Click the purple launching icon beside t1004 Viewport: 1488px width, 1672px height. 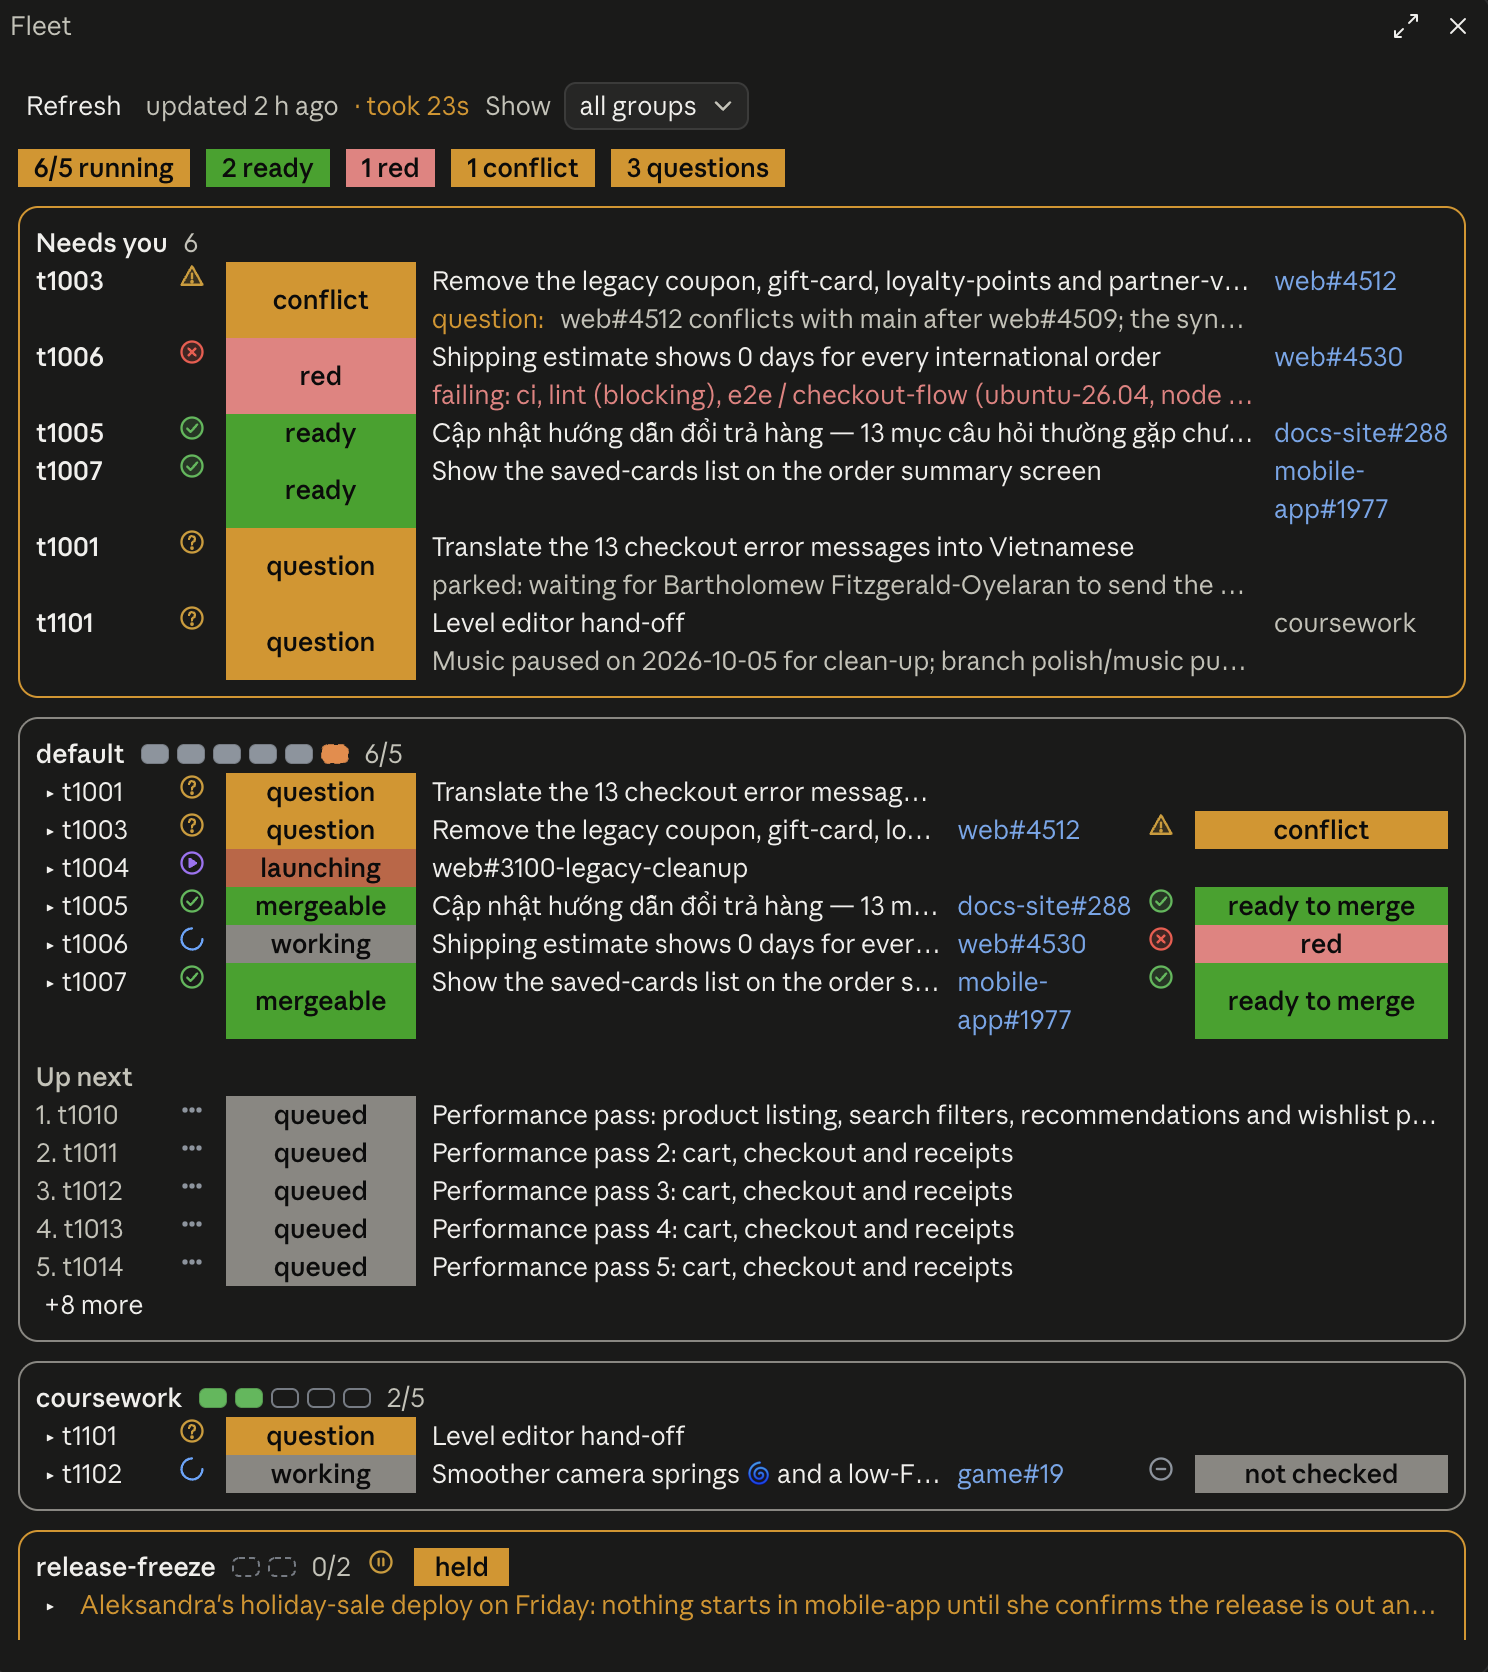[192, 863]
